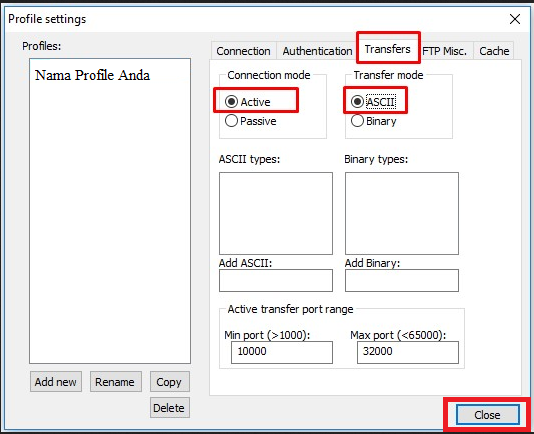The image size is (534, 434).
Task: Open the Authentication tab
Action: (x=317, y=51)
